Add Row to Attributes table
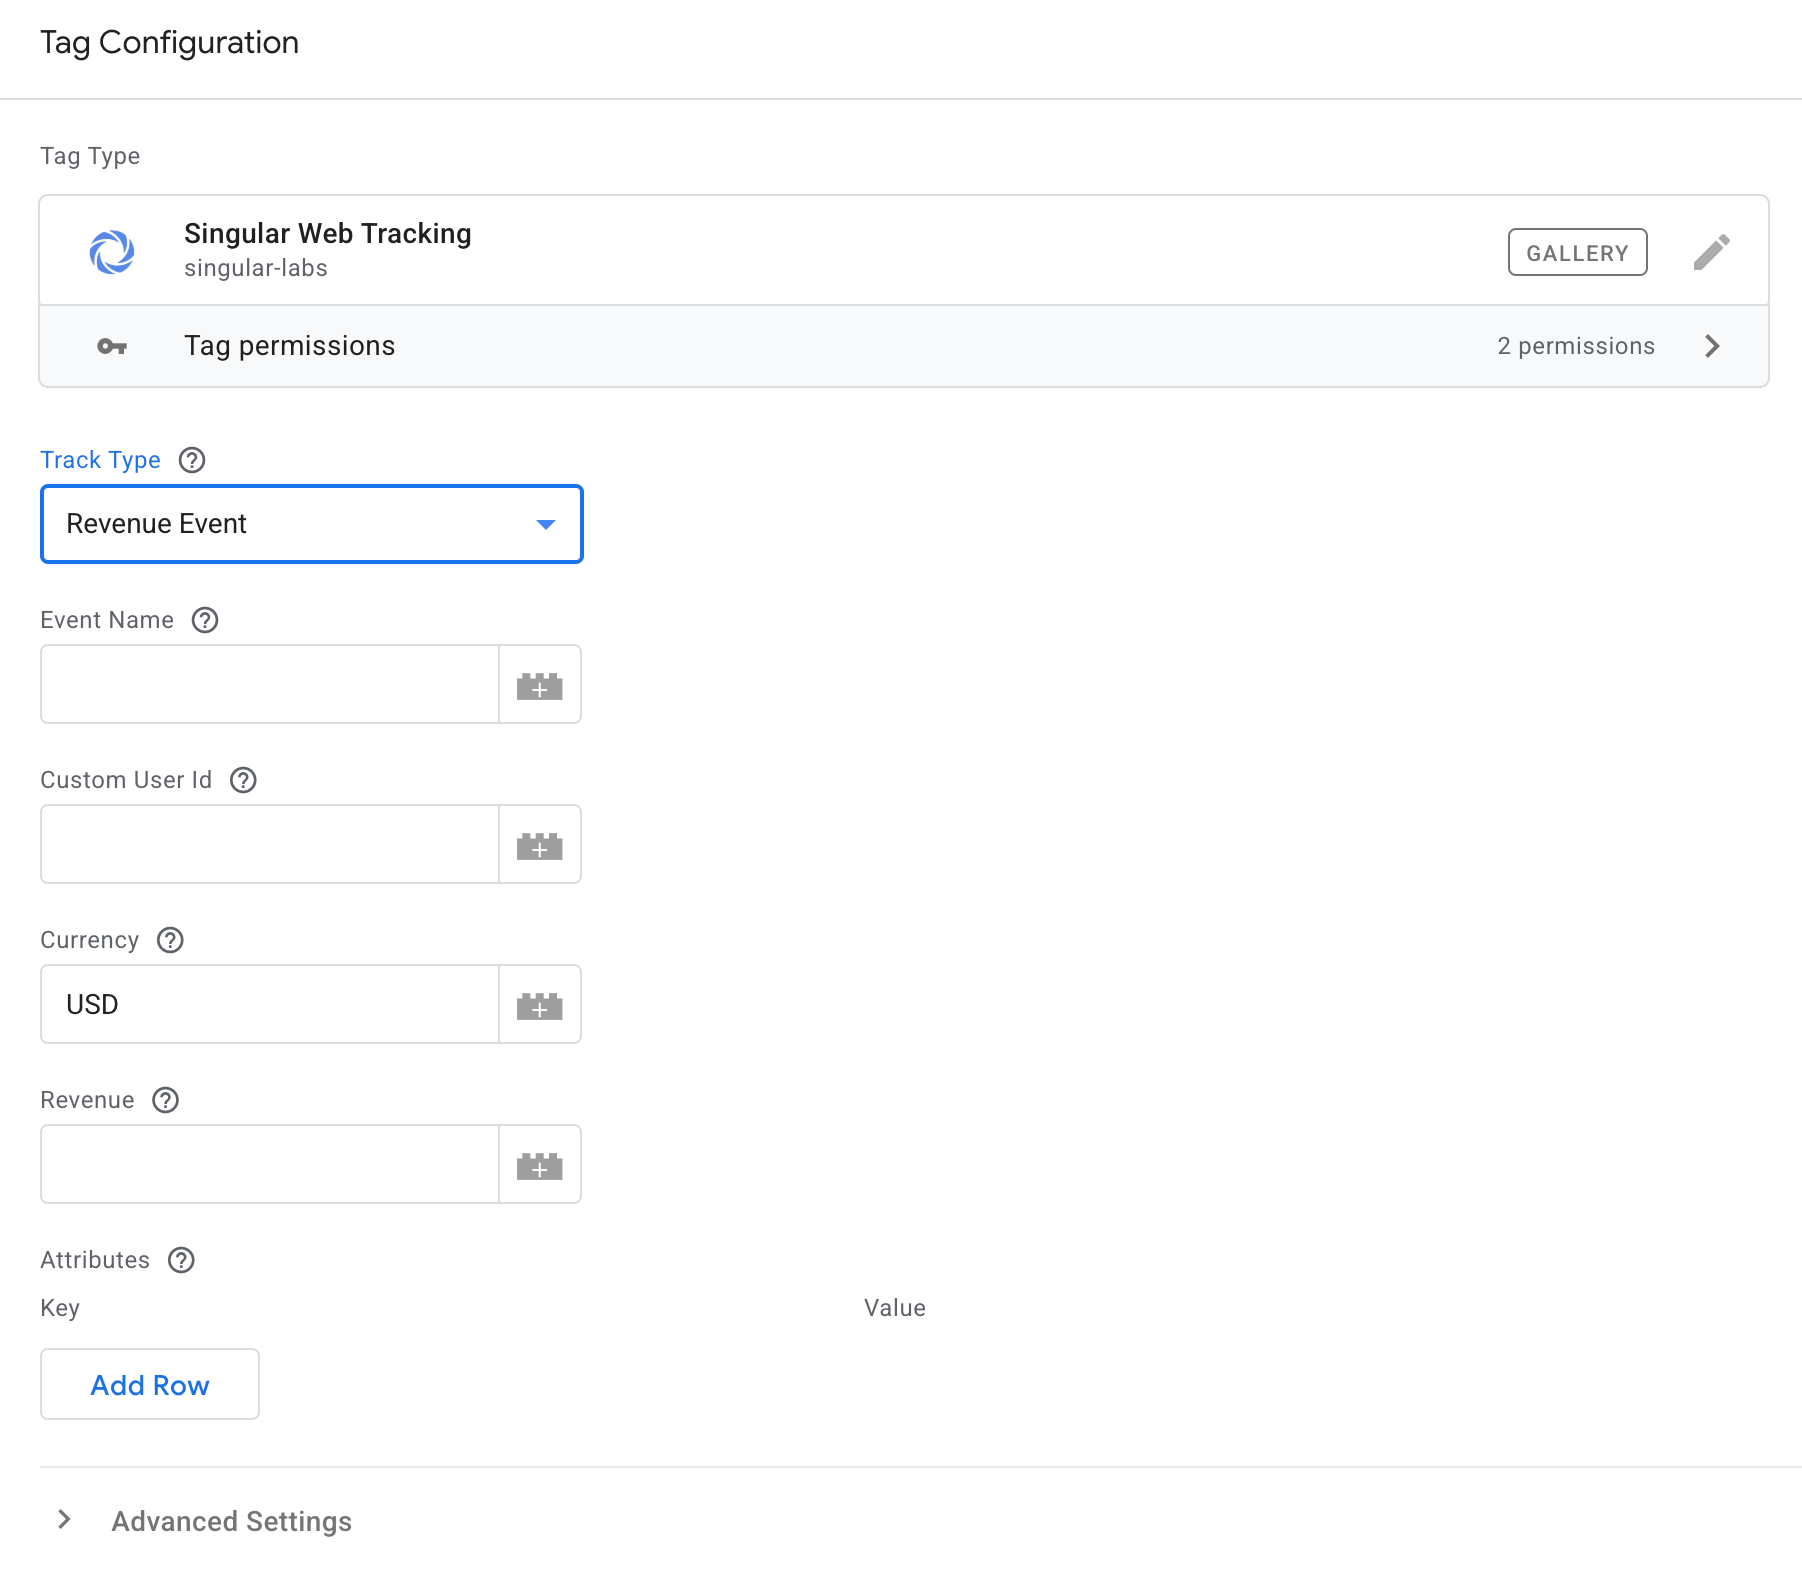 click(150, 1384)
